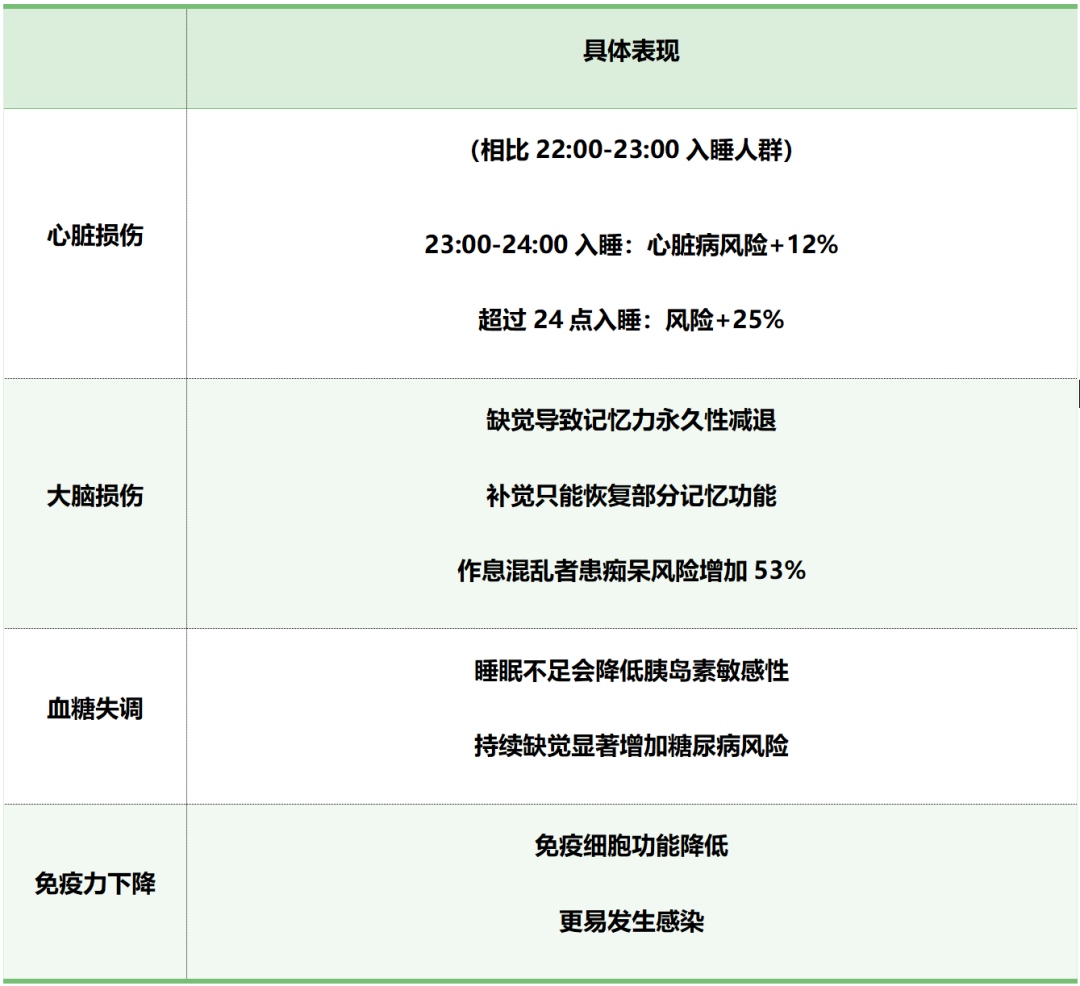
Task: Click the 53% dementia risk number
Action: click(x=780, y=571)
